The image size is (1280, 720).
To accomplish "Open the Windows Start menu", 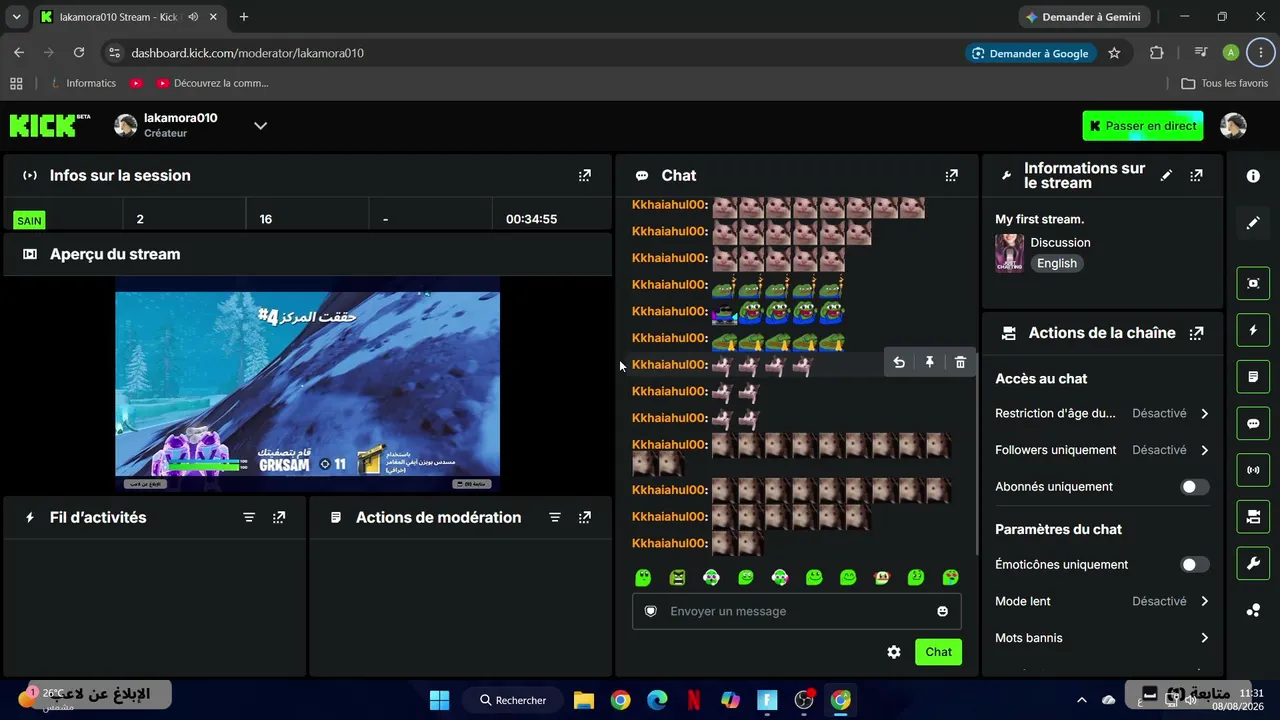I will [x=440, y=700].
